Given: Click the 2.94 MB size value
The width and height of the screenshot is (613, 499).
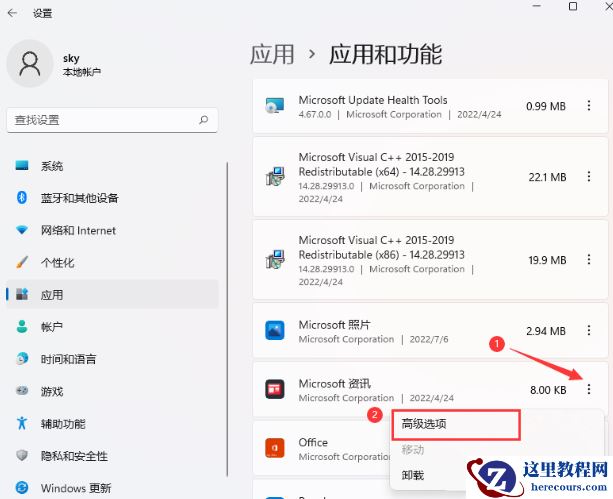Looking at the screenshot, I should click(x=546, y=331).
